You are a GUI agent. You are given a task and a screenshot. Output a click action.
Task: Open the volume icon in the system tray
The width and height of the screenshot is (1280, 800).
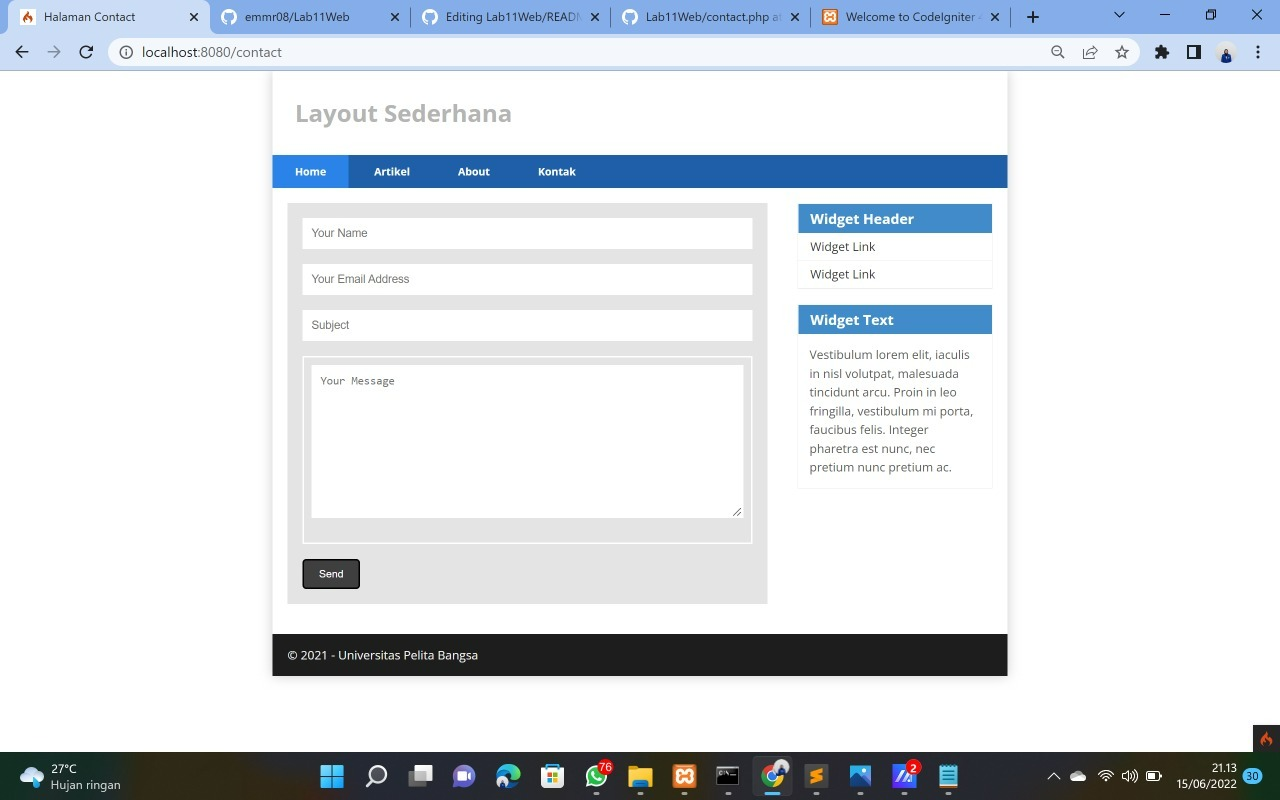click(x=1129, y=775)
